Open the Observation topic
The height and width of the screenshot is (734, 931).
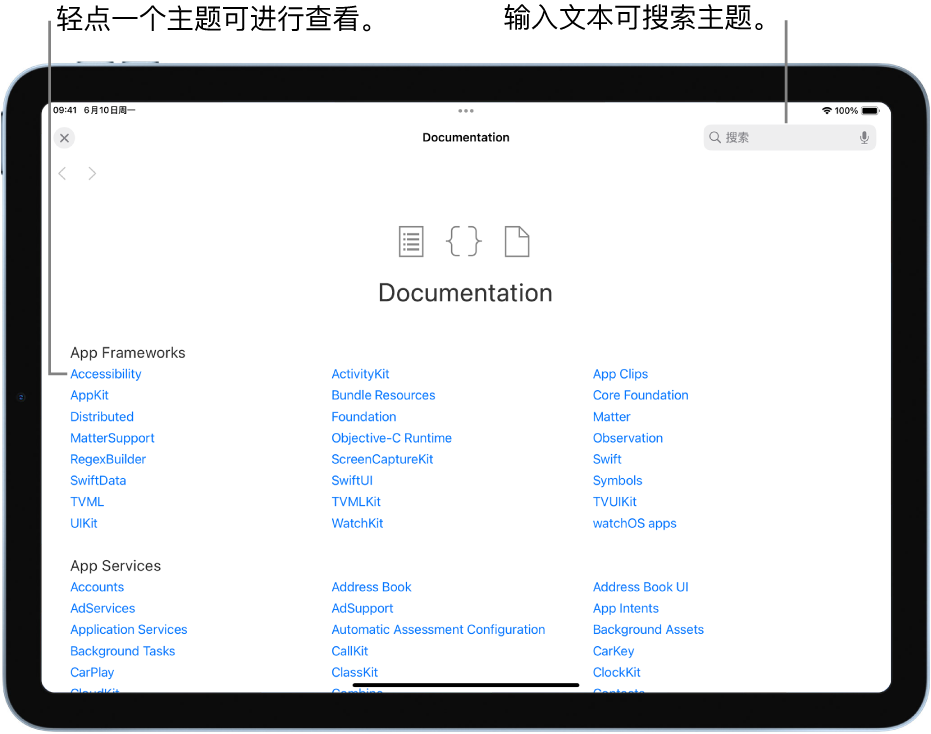[x=628, y=438]
